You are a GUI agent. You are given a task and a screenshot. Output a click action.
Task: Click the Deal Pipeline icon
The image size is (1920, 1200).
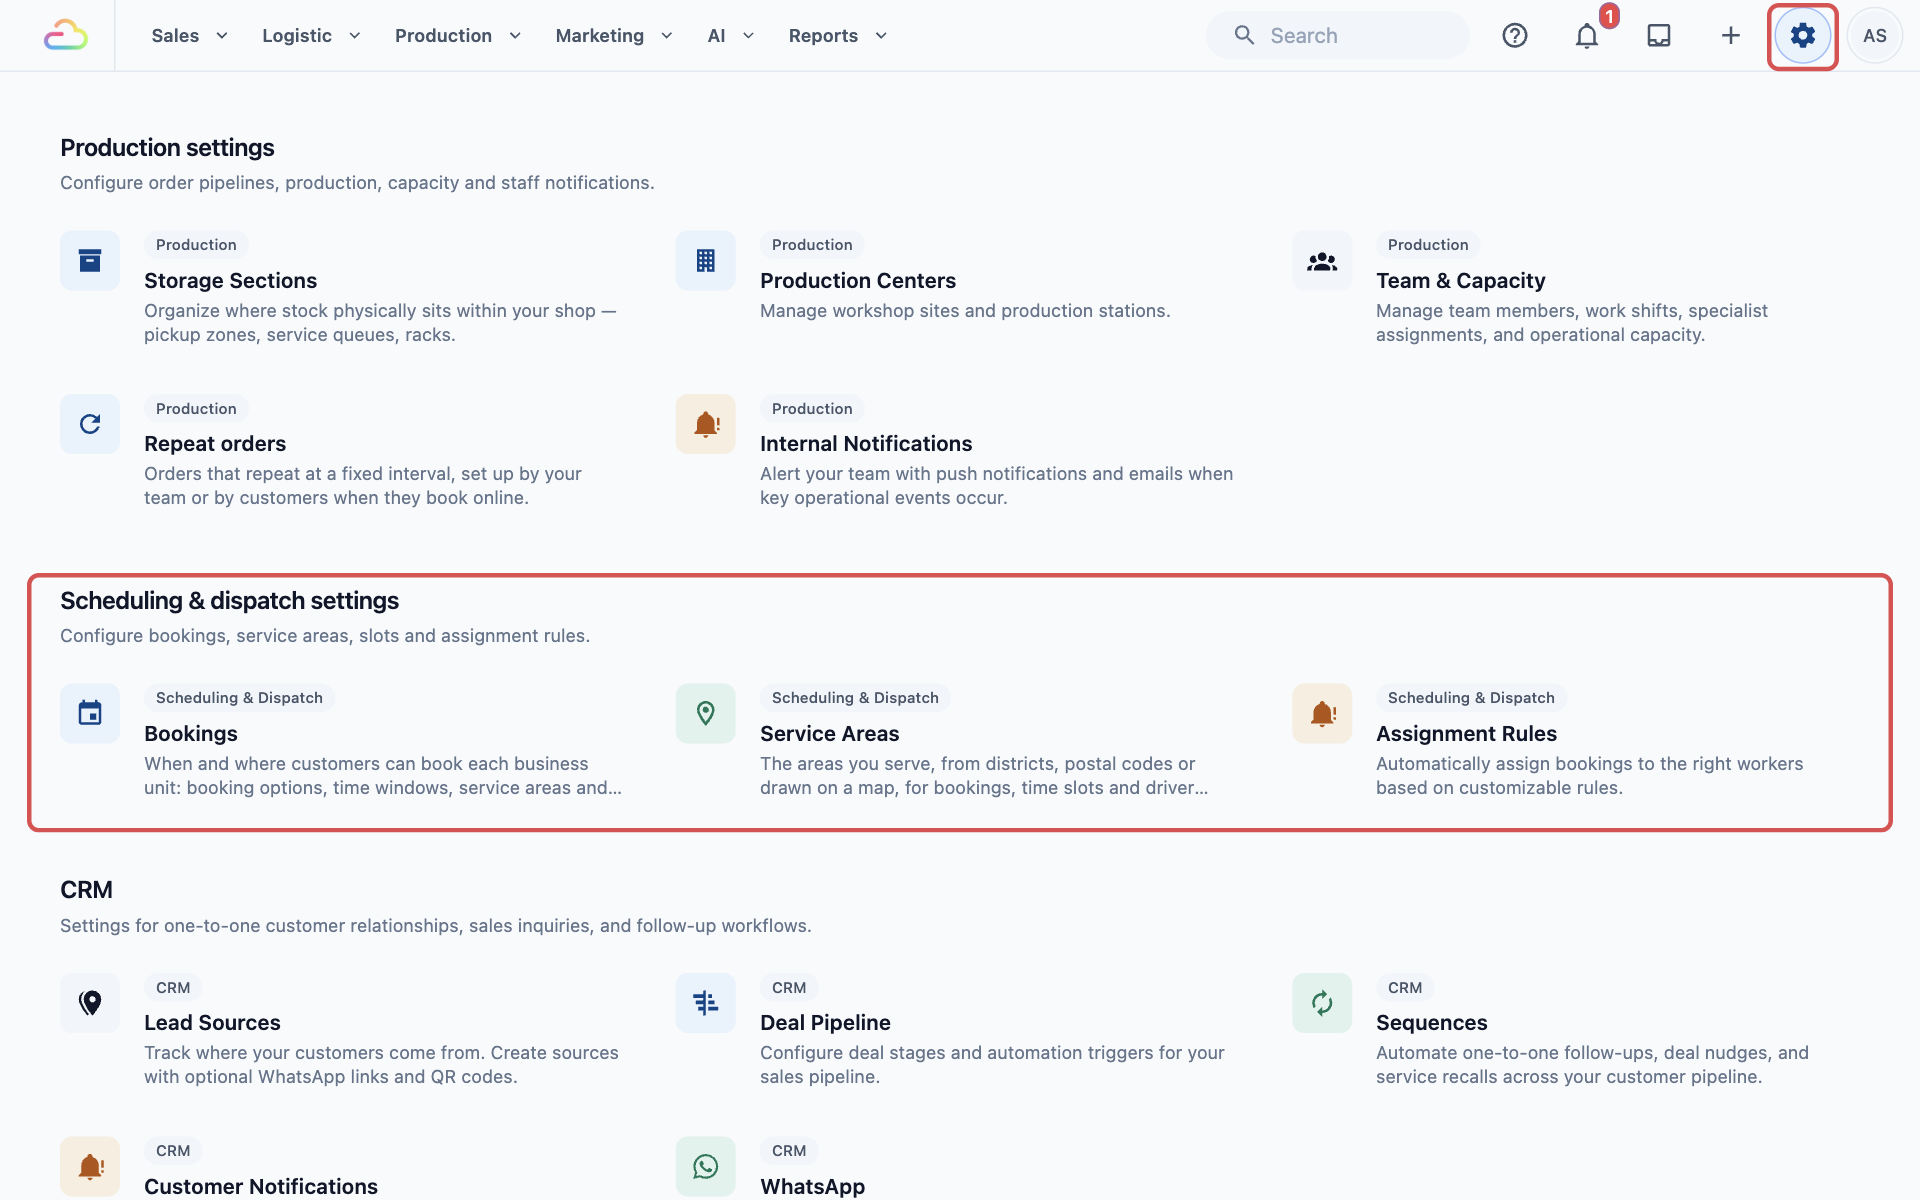click(706, 1003)
